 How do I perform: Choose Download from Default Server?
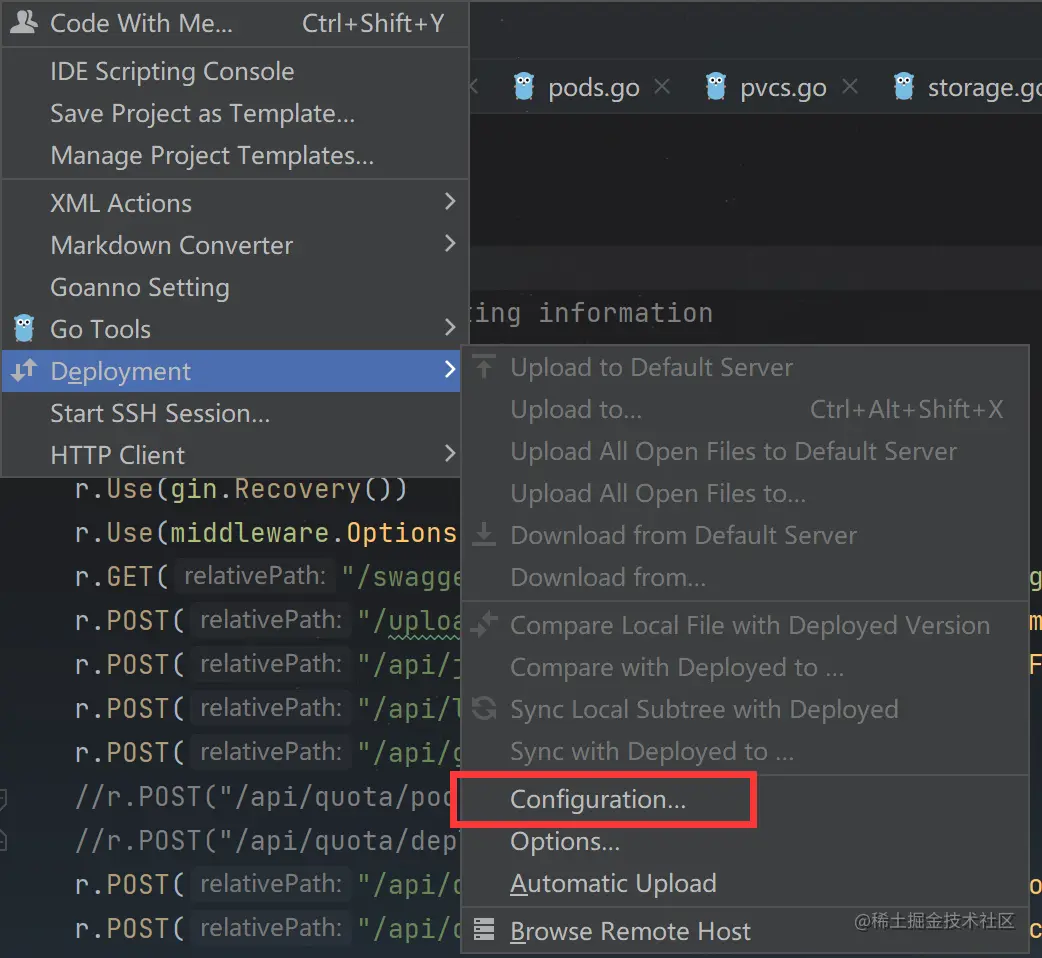tap(744, 535)
